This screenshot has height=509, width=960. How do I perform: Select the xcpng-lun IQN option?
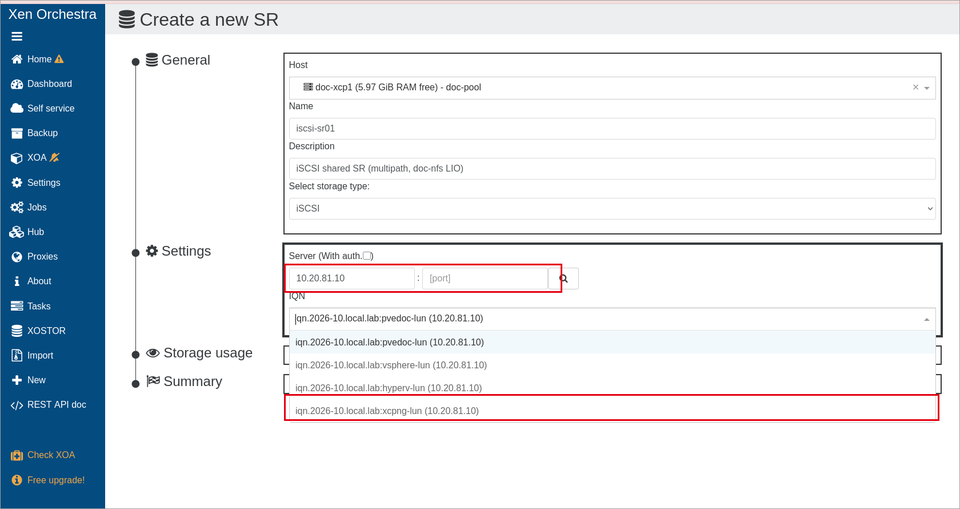[x=612, y=410]
